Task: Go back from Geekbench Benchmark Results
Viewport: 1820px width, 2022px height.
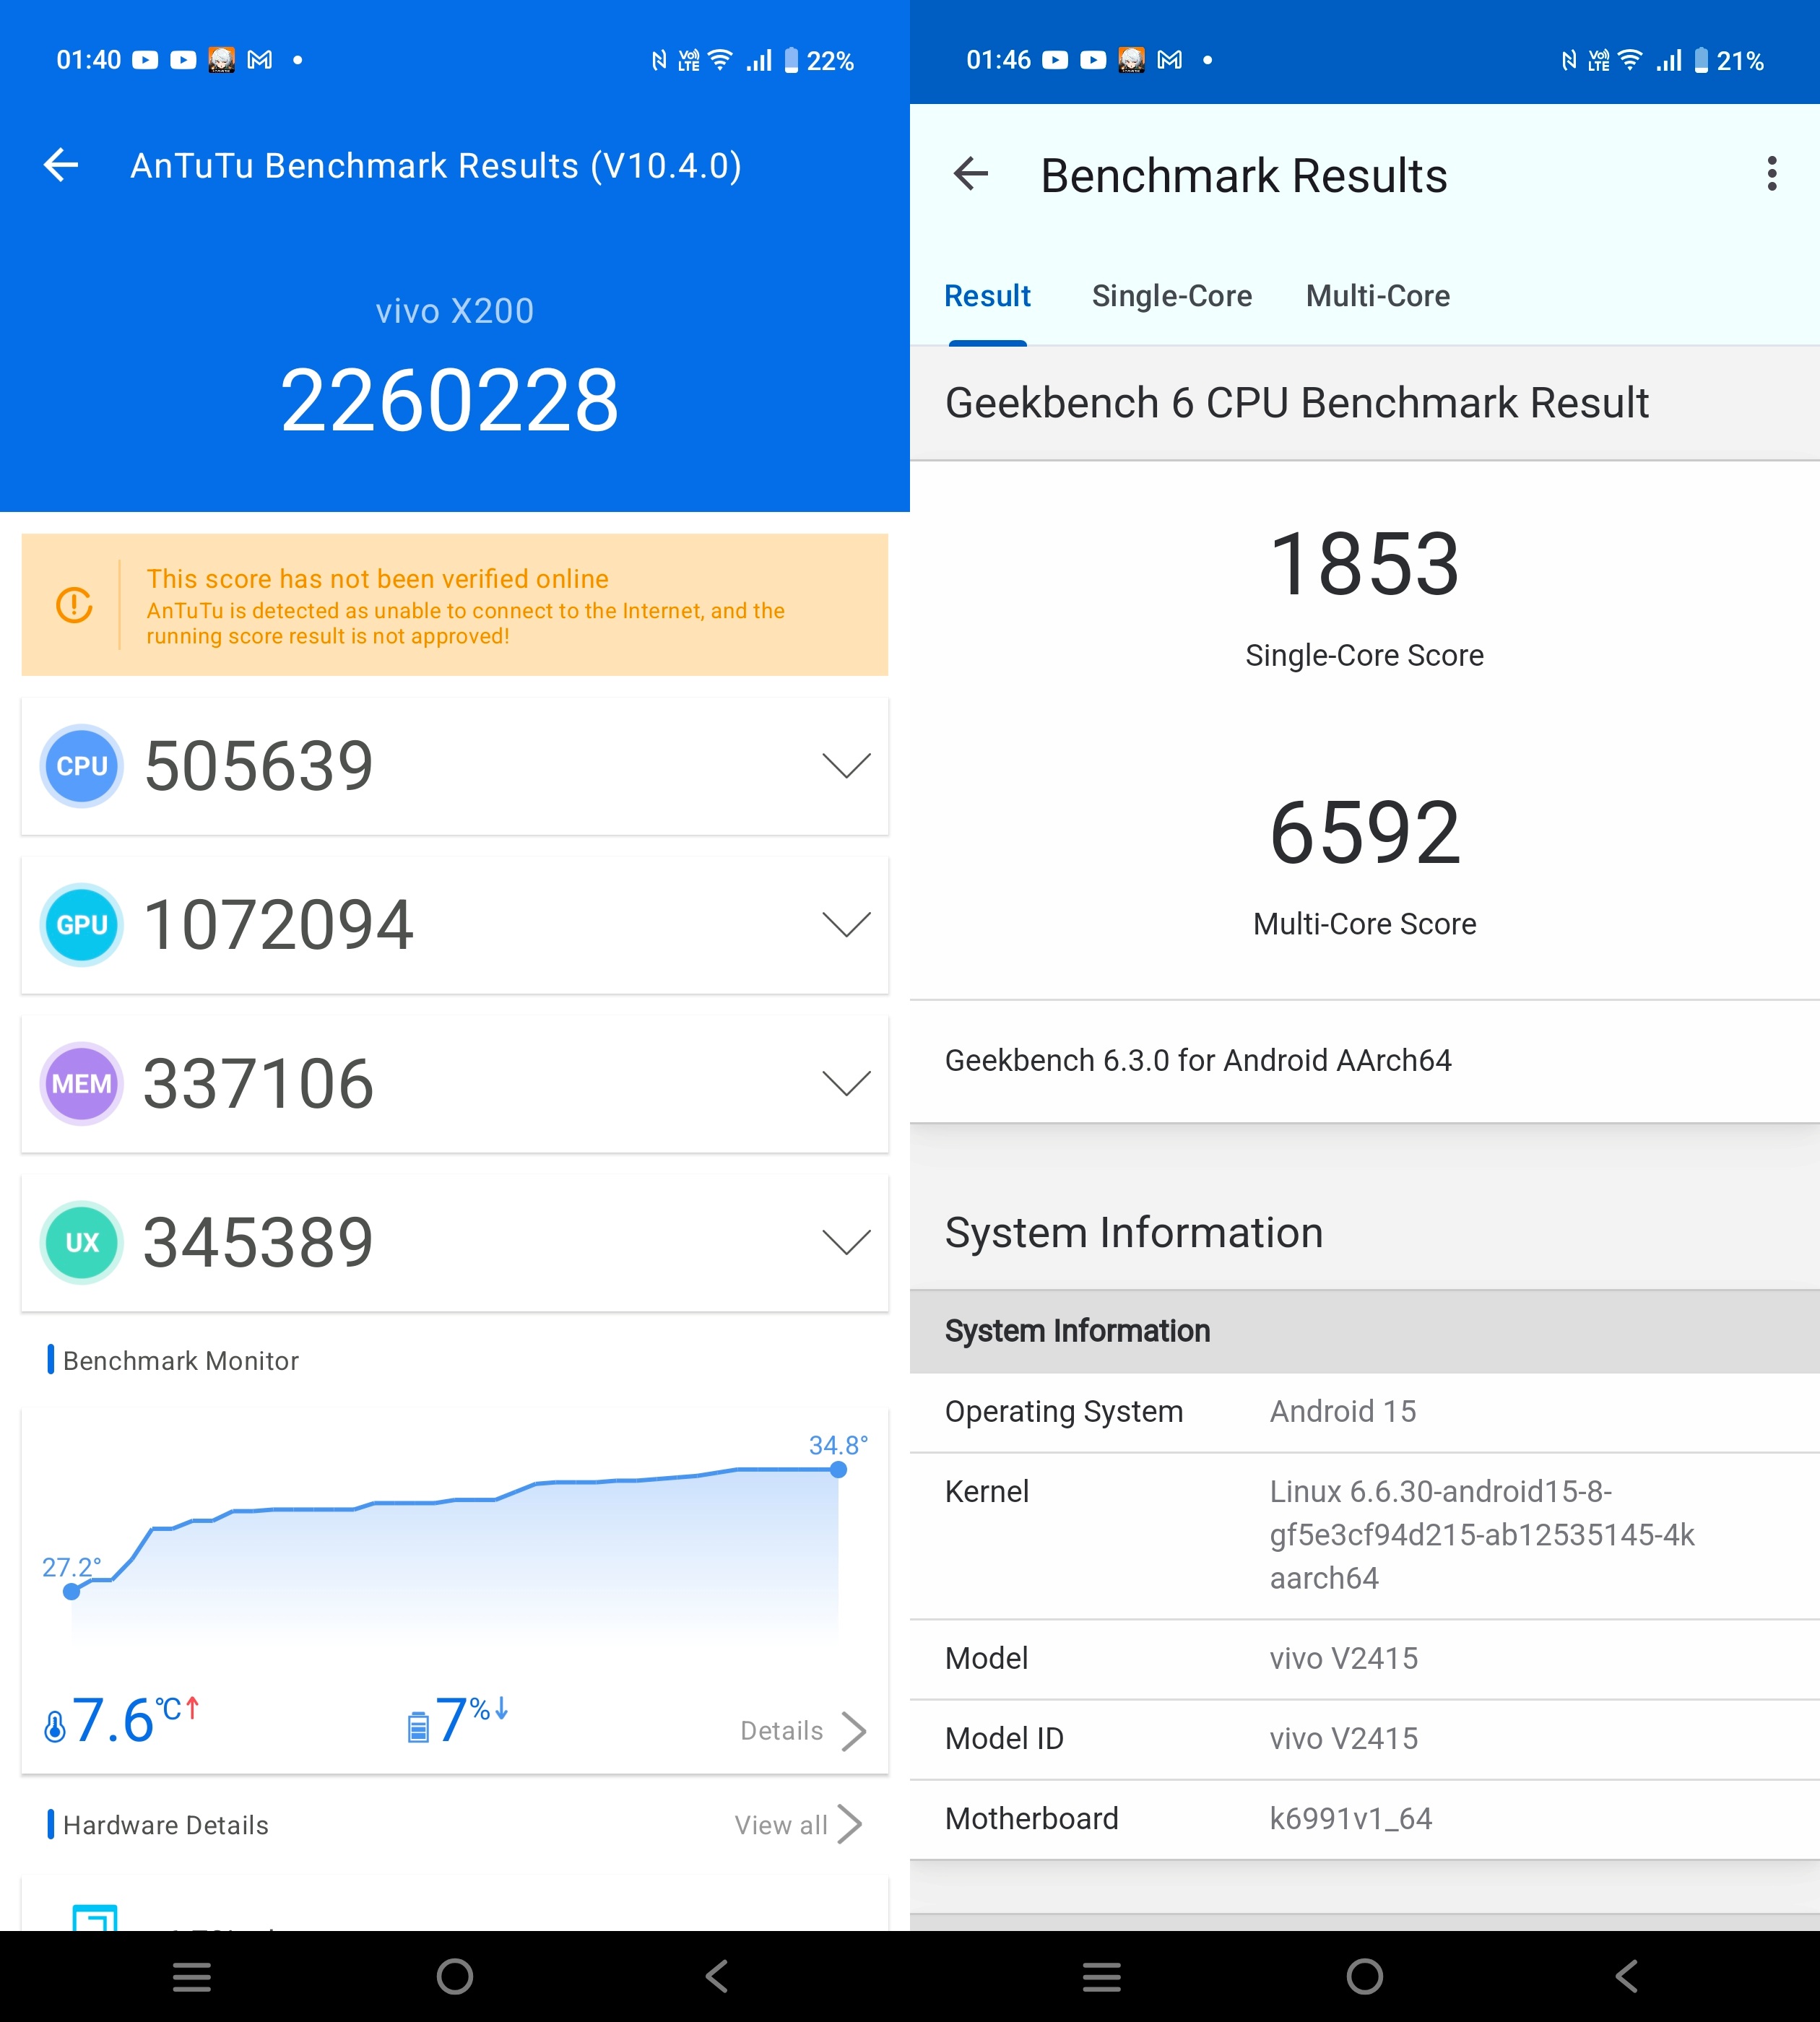Action: (971, 174)
